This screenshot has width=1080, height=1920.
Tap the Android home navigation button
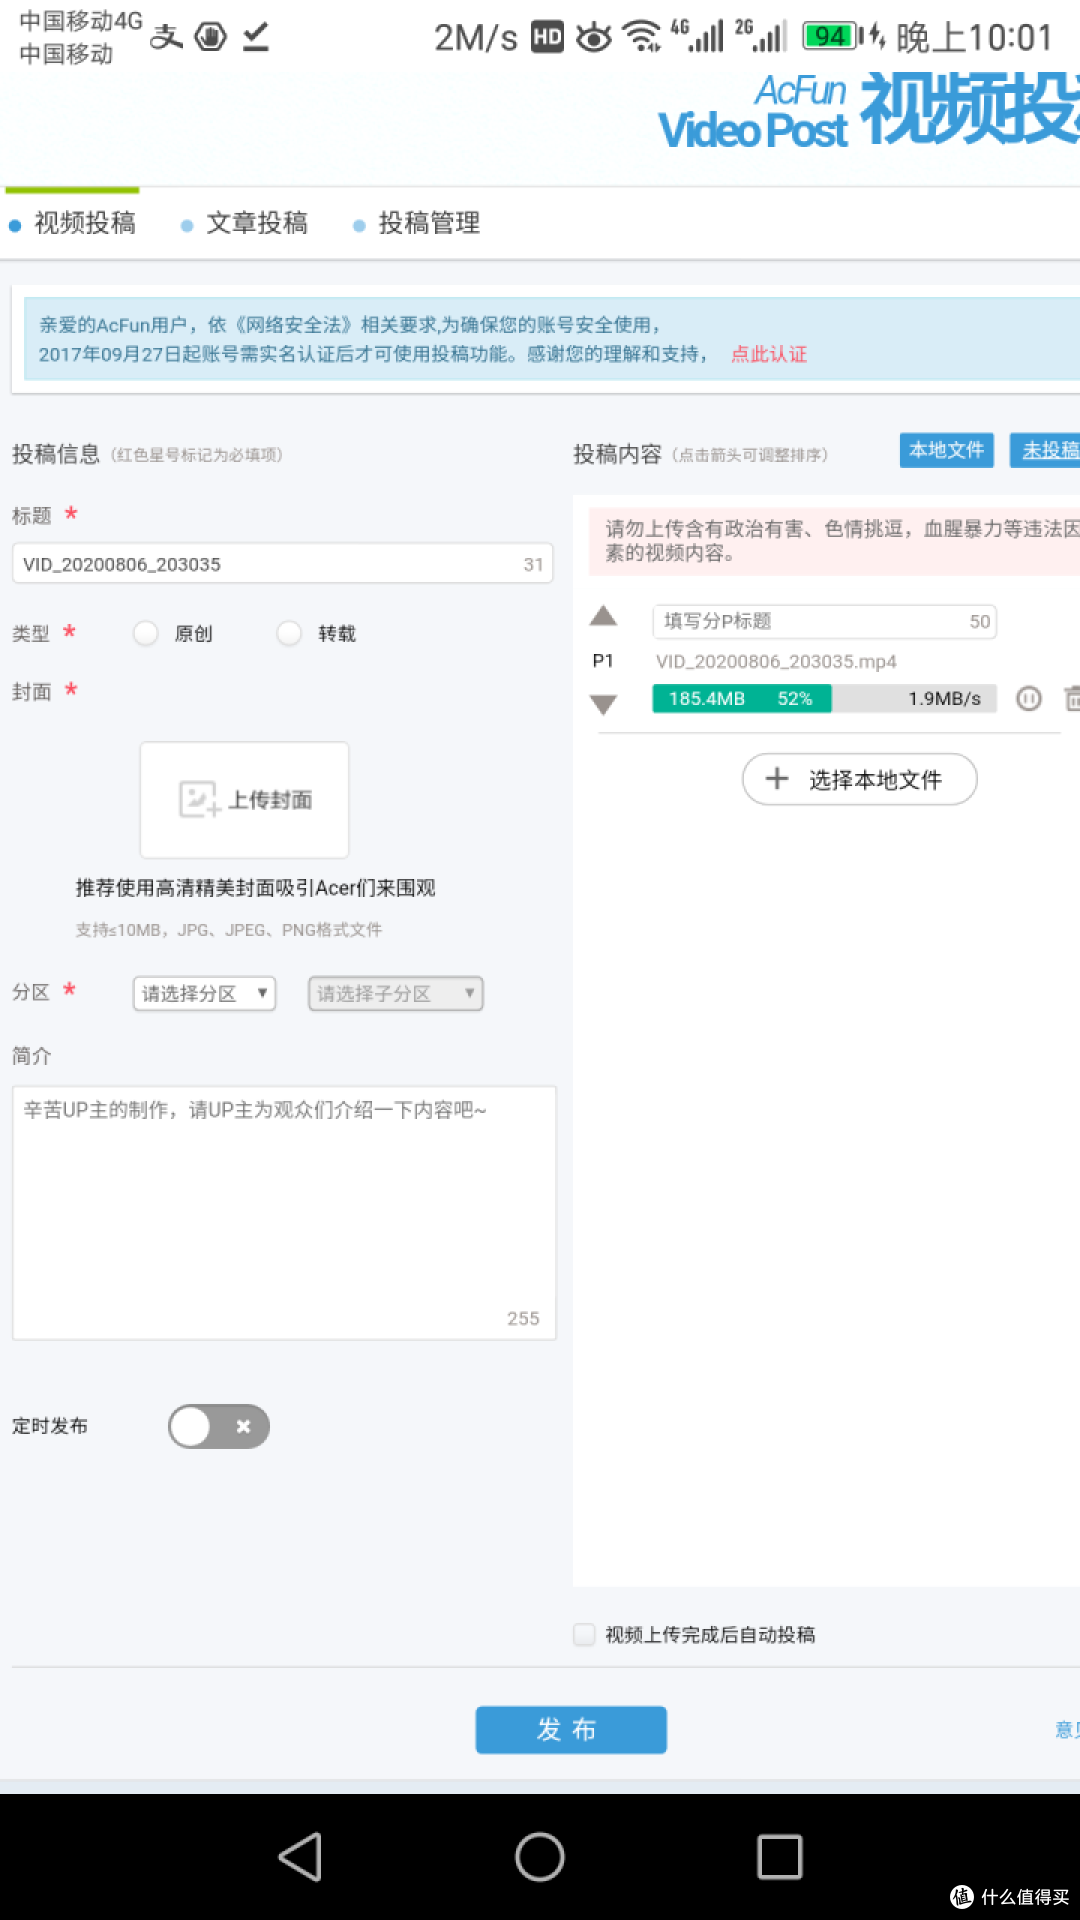(x=540, y=1857)
